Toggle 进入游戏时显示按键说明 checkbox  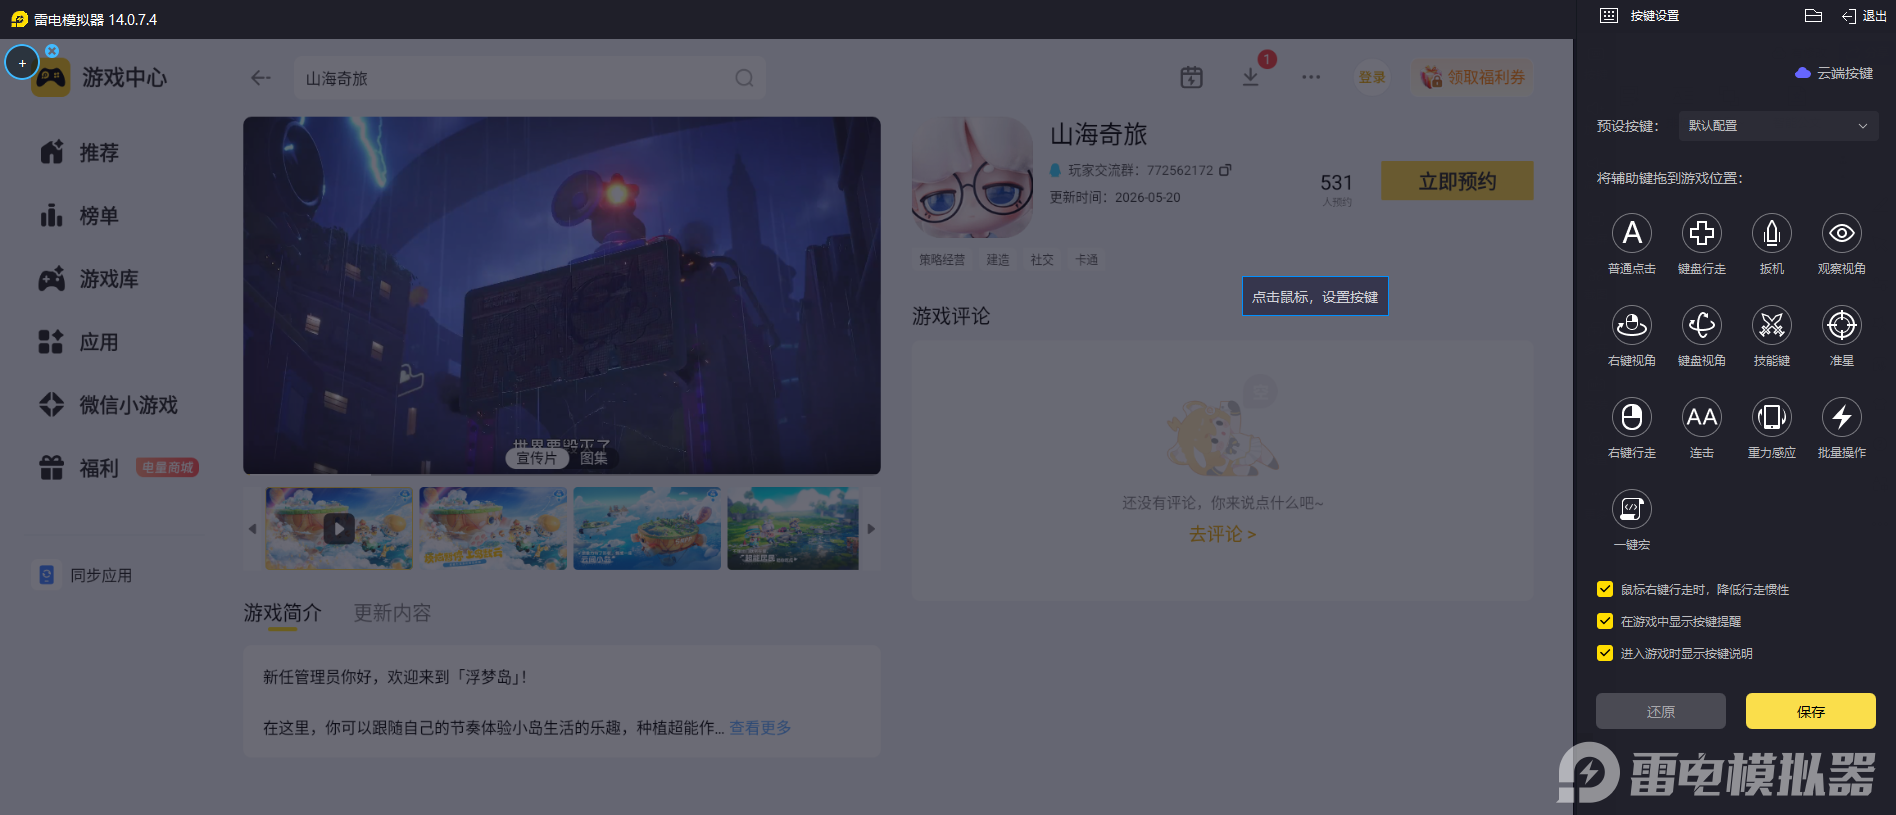(x=1605, y=653)
